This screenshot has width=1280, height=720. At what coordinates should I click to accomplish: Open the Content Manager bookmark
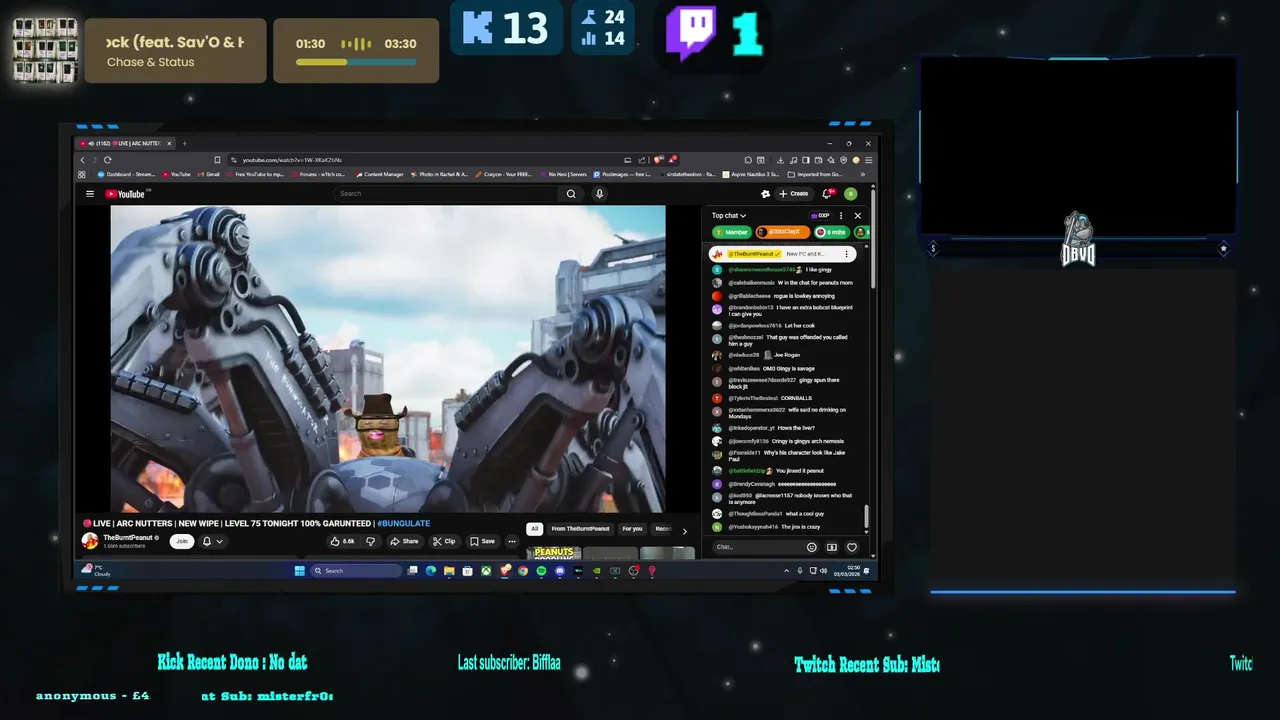coord(379,174)
